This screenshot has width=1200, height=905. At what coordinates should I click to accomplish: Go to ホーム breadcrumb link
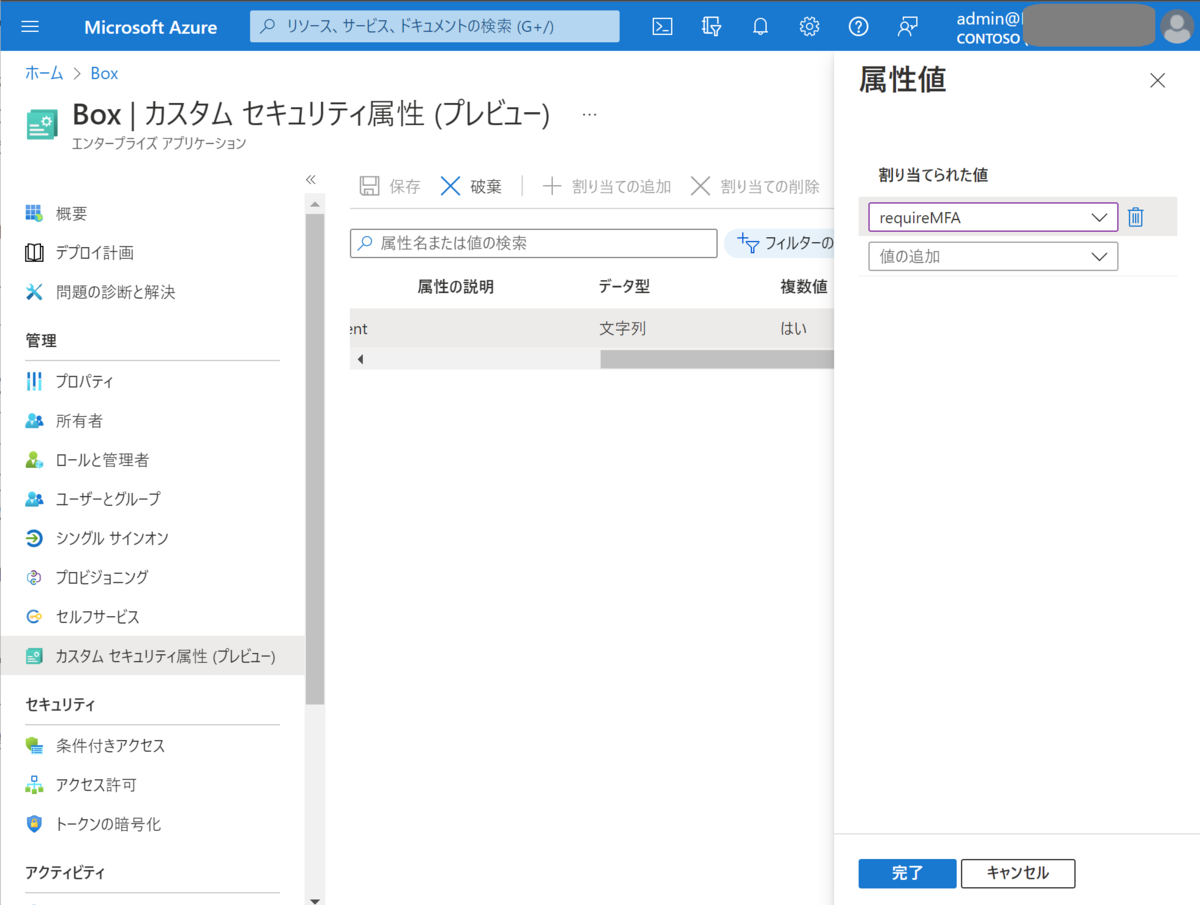coord(44,73)
